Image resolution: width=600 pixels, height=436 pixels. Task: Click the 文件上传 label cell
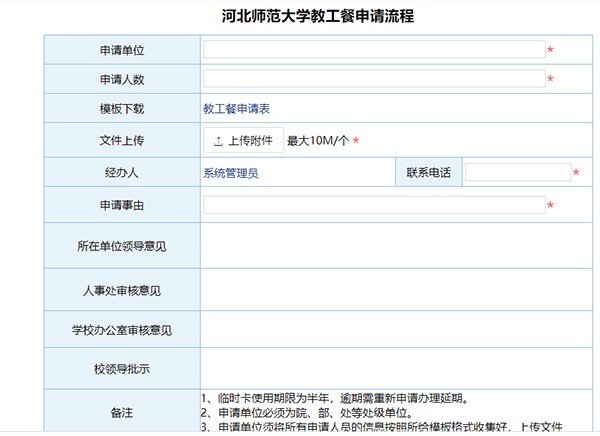121,141
